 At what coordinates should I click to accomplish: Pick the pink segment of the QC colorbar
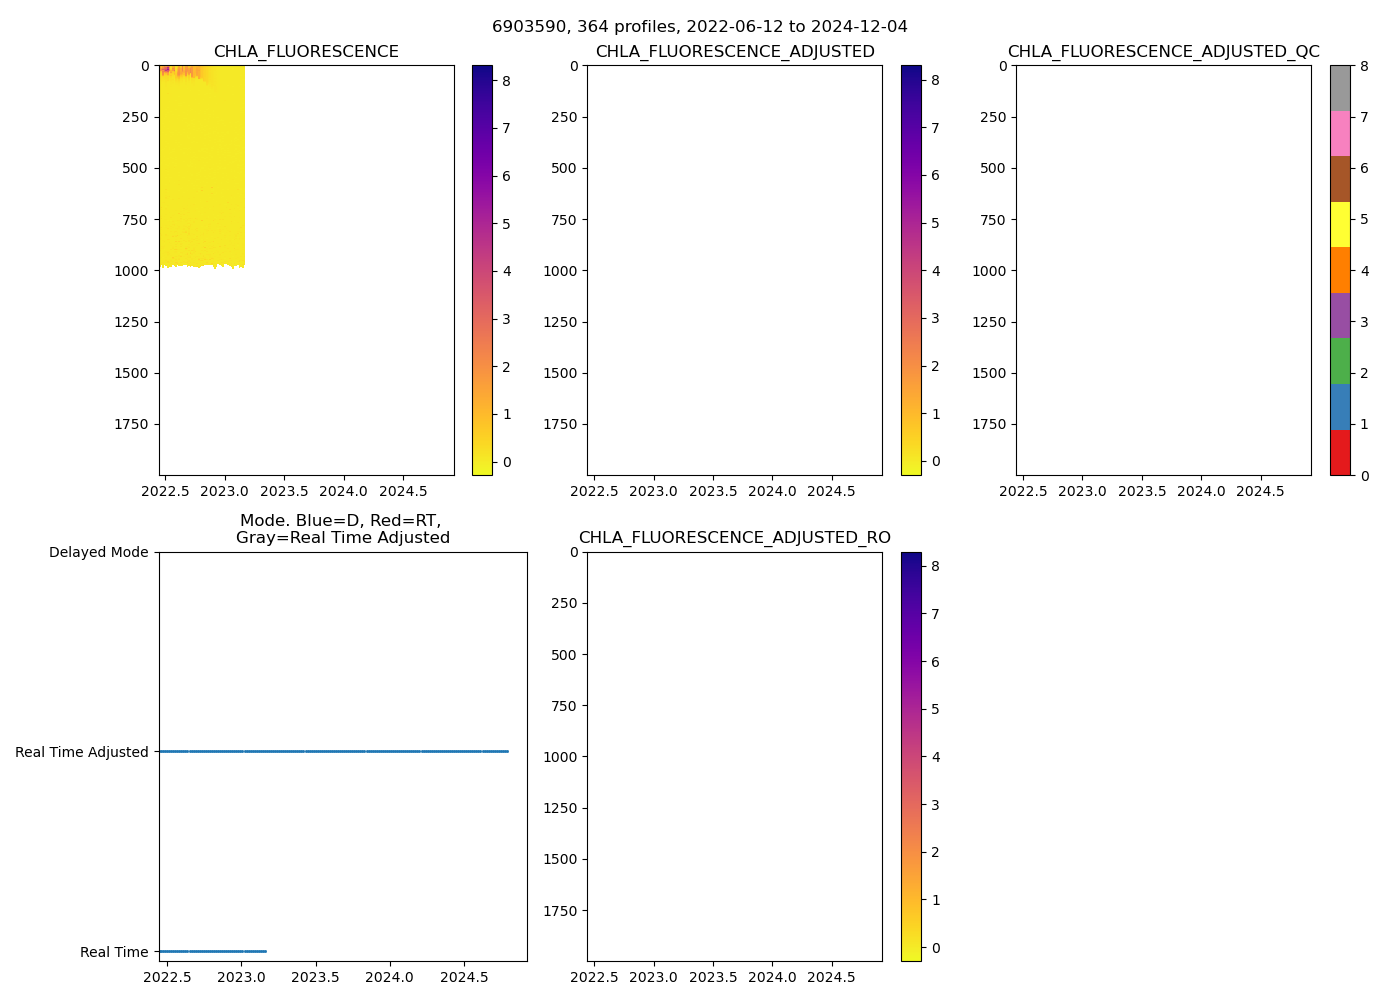click(x=1340, y=133)
